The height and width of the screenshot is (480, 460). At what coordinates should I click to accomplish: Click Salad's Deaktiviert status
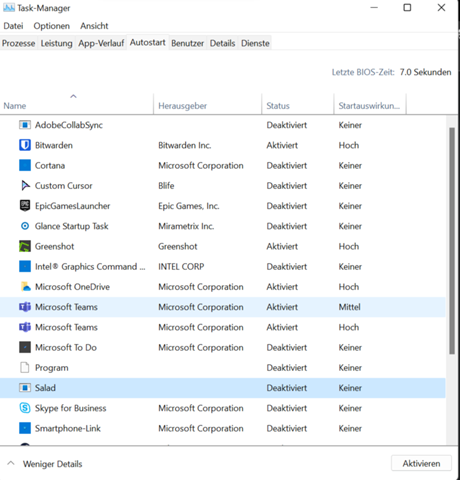pyautogui.click(x=286, y=388)
